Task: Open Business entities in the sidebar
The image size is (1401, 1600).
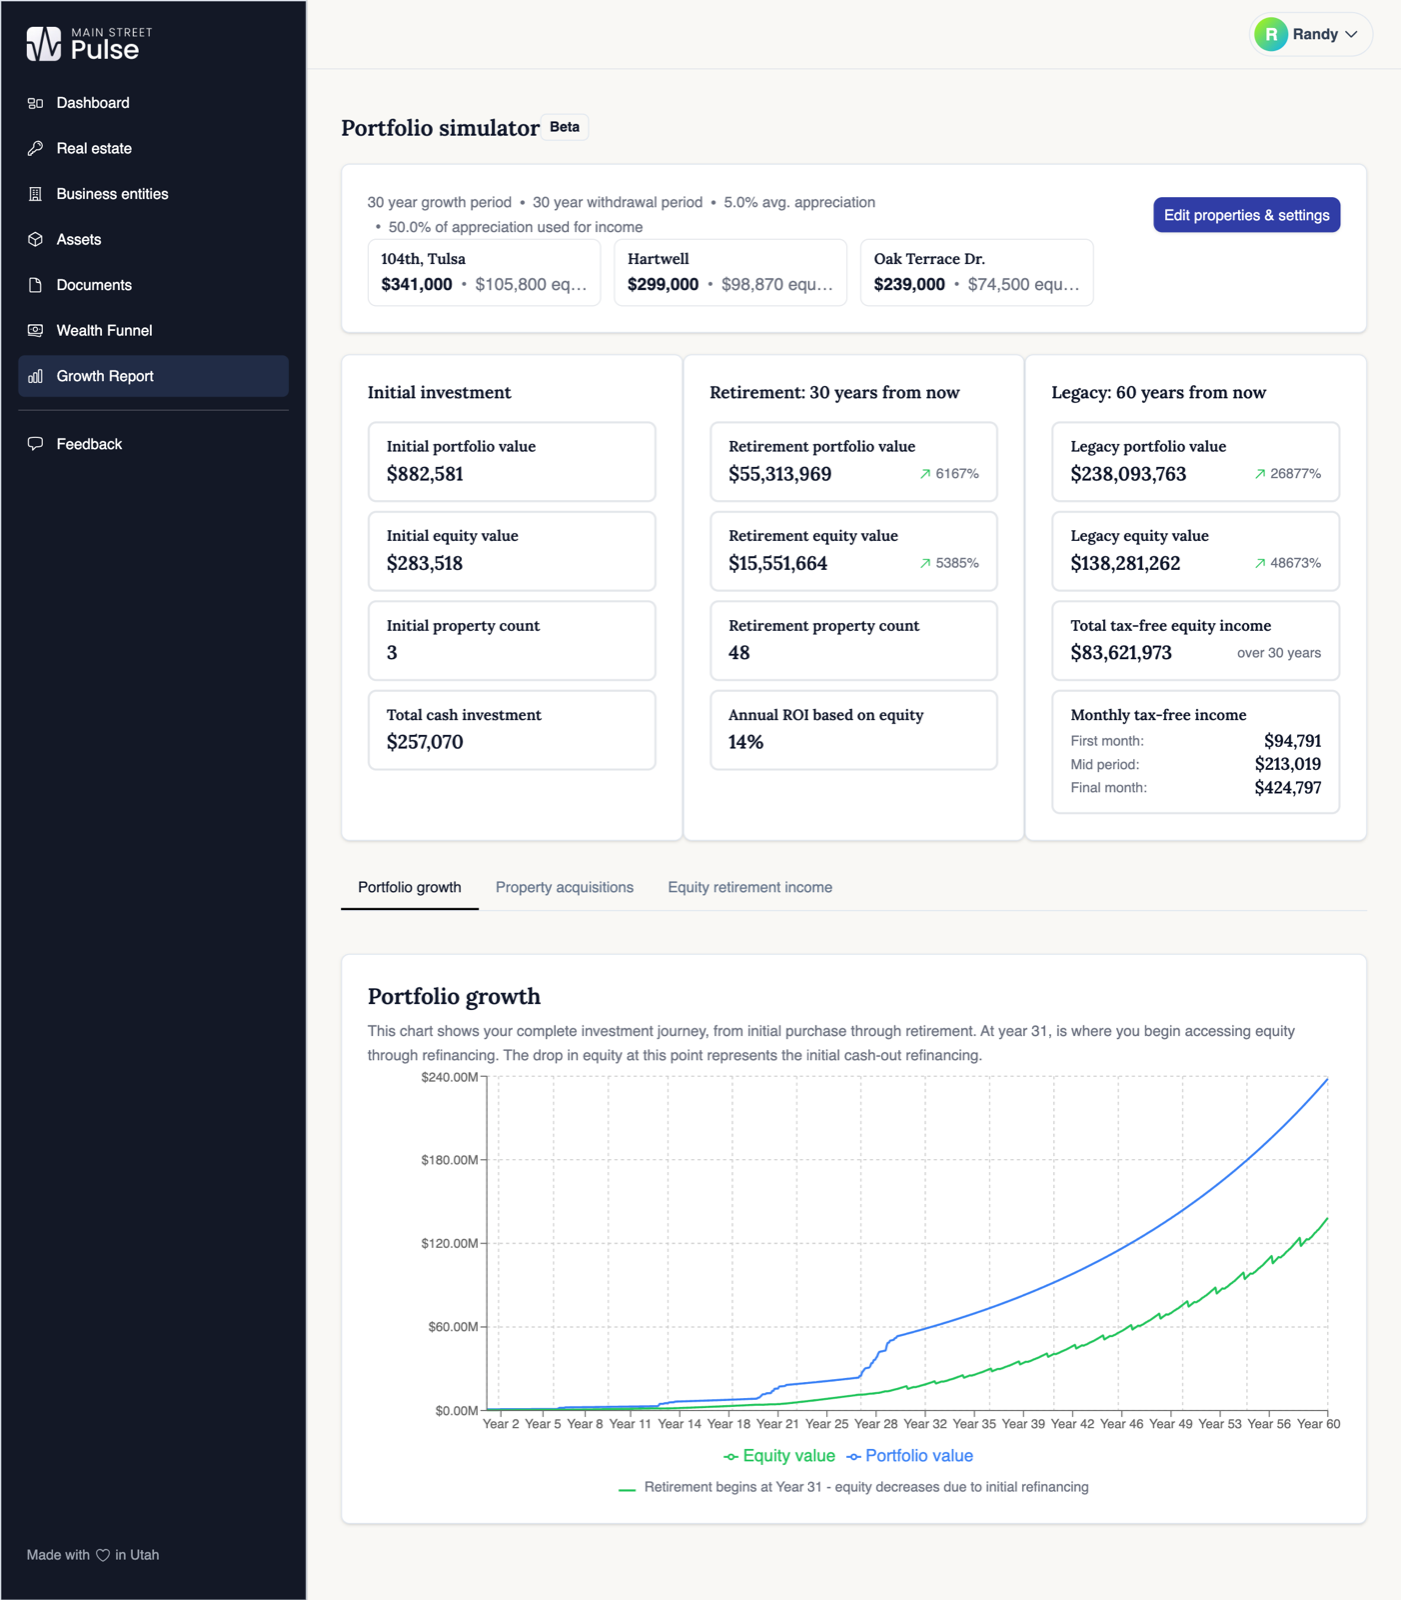Action: (x=153, y=194)
